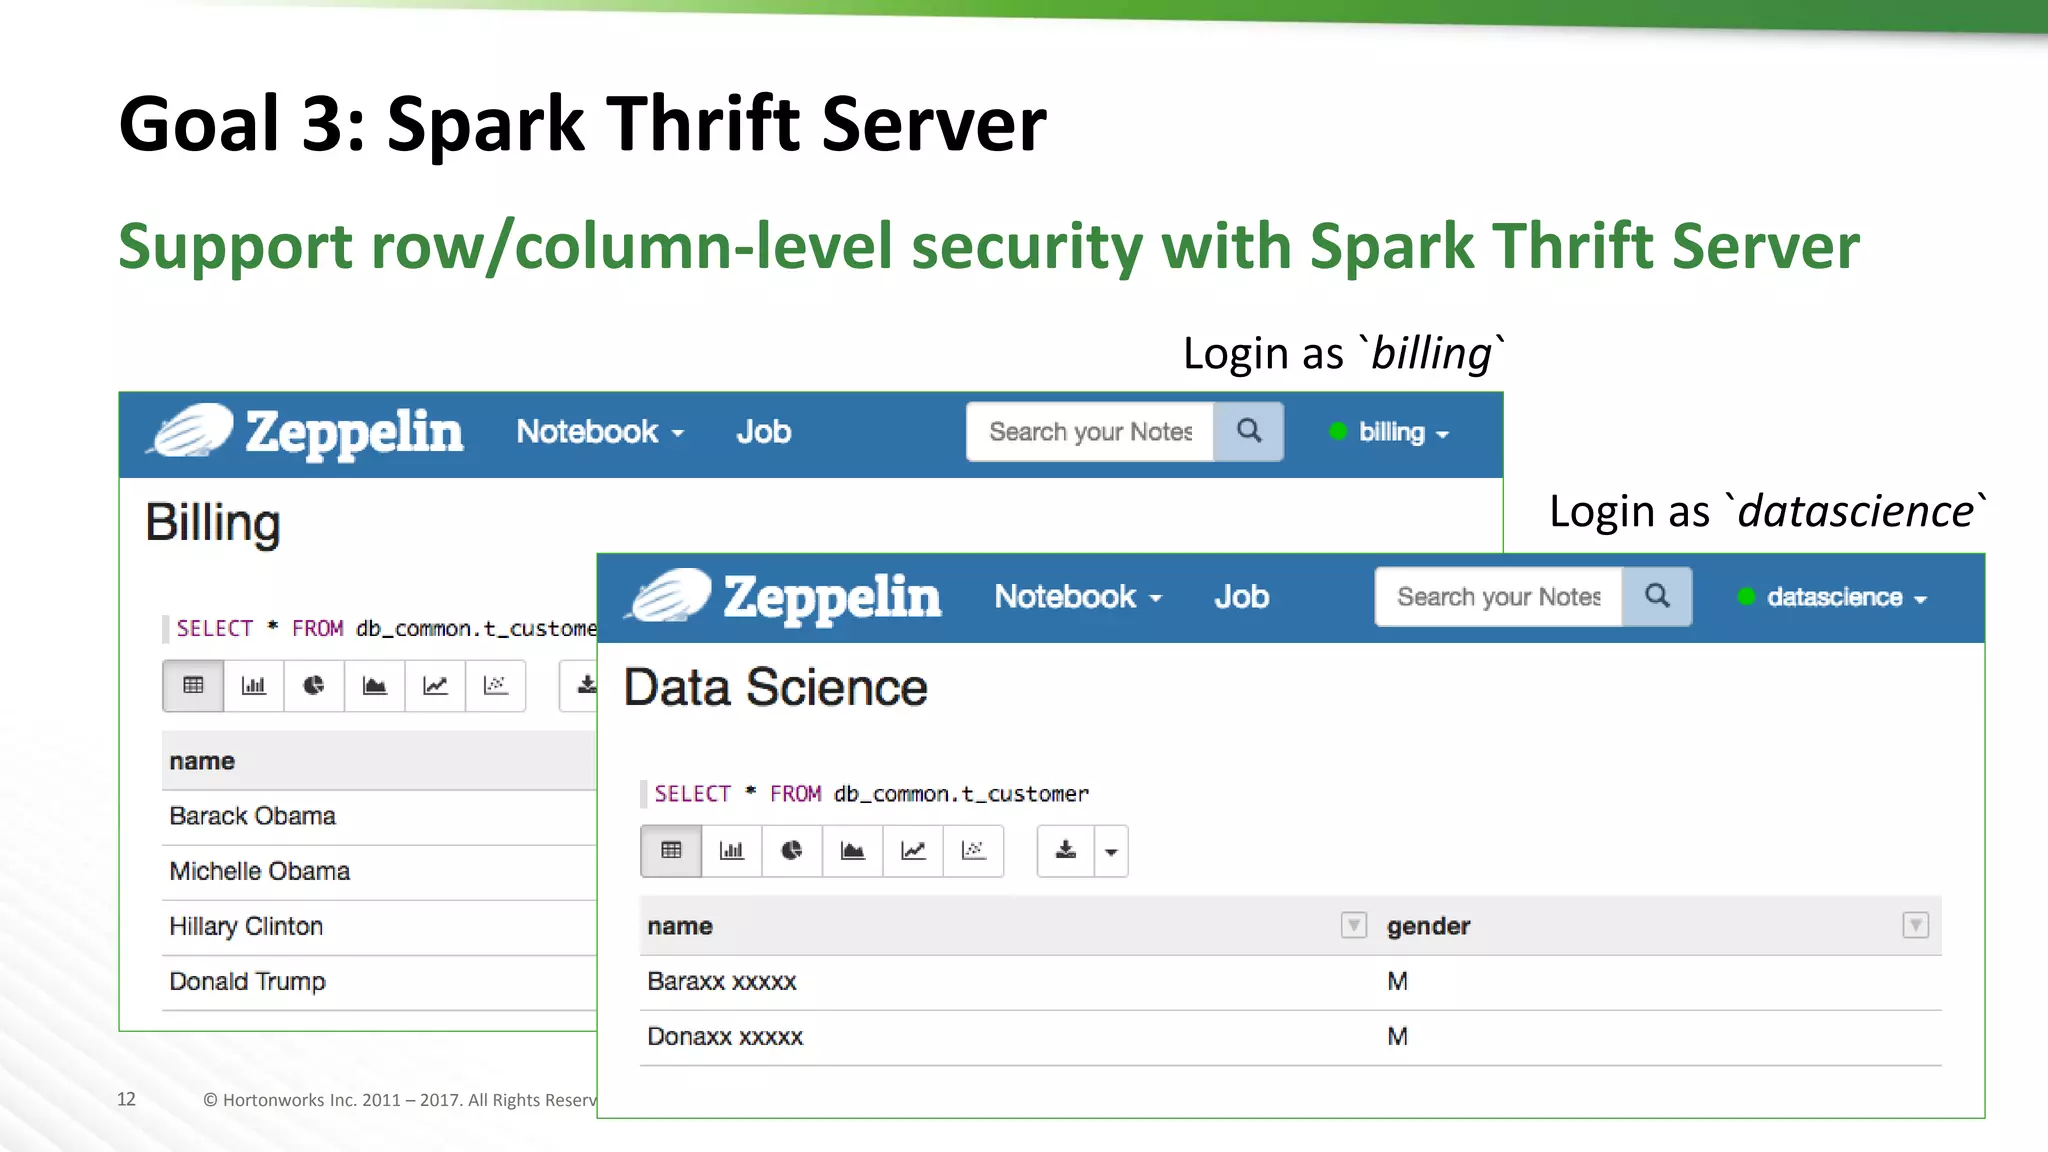Screen dimensions: 2048x1152
Task: Open the Job tab in the billing window
Action: [x=764, y=432]
